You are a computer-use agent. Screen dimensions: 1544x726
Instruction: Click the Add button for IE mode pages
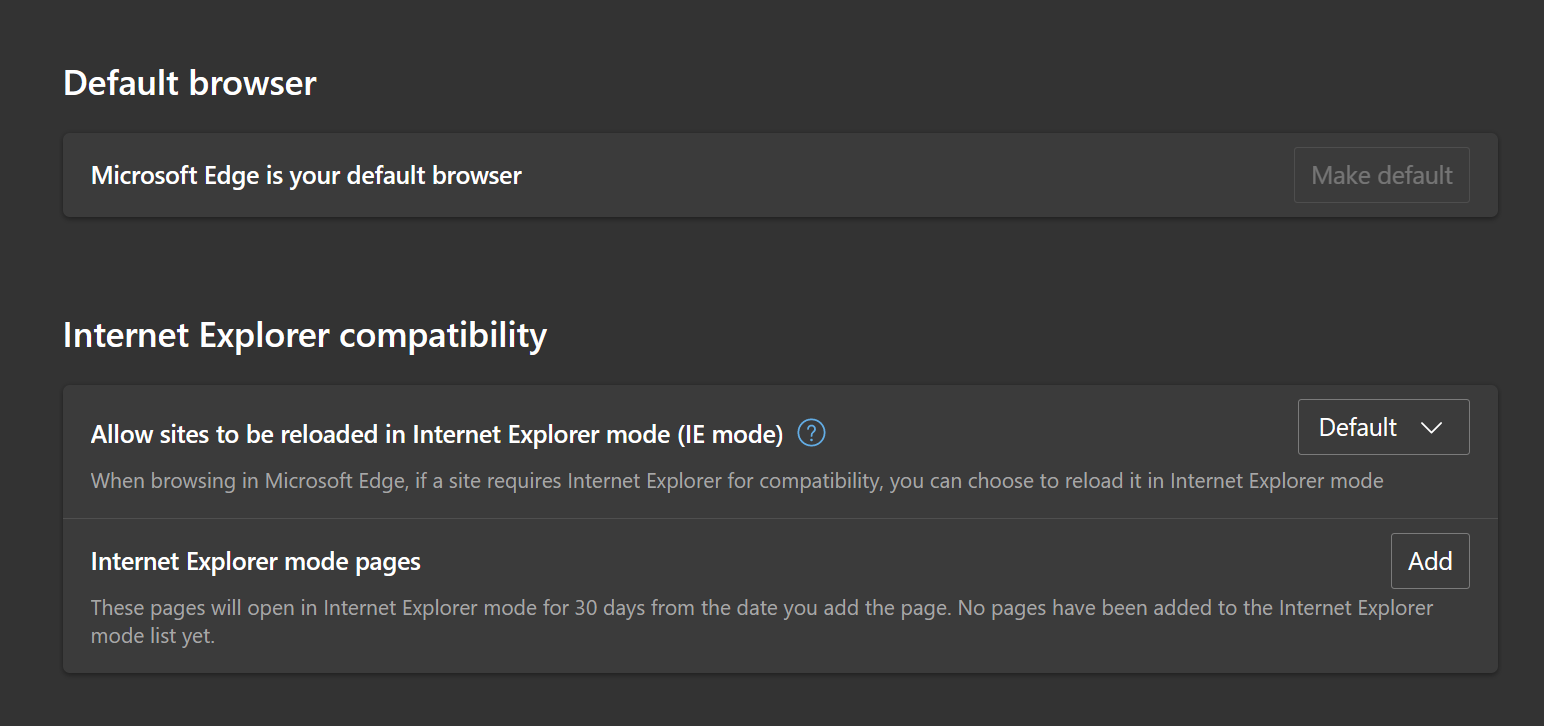[x=1430, y=561]
